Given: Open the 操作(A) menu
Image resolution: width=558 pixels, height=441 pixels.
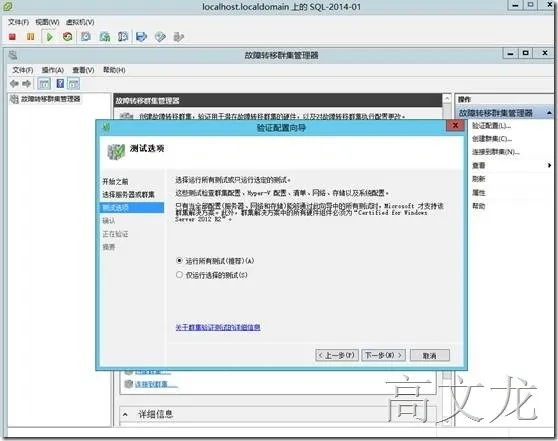Looking at the screenshot, I should click(x=53, y=70).
